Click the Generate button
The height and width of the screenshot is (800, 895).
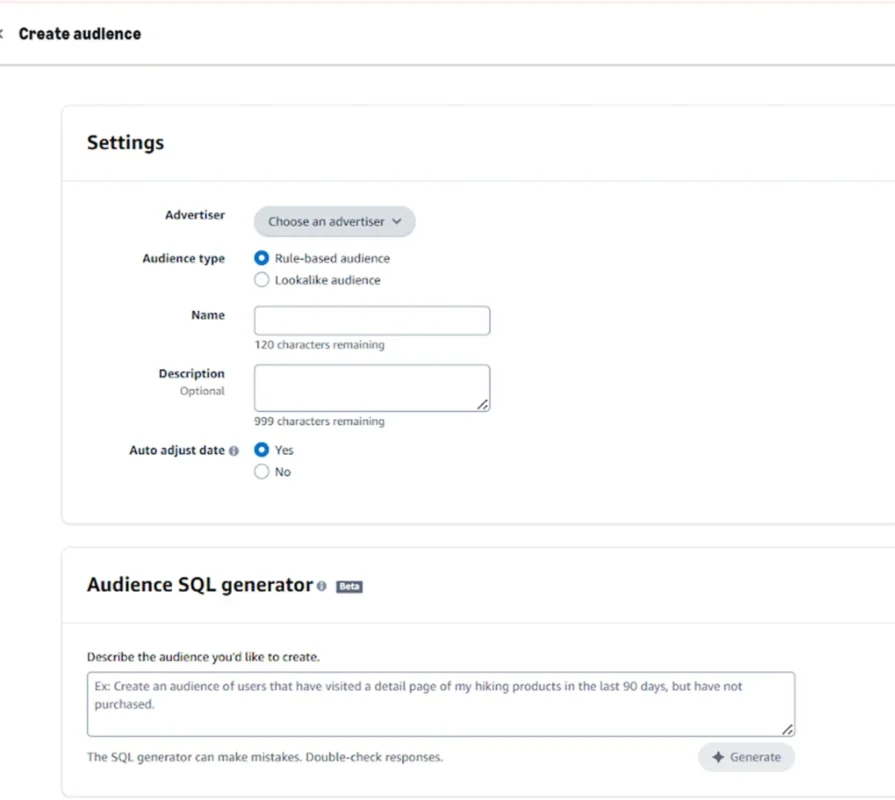tap(746, 757)
